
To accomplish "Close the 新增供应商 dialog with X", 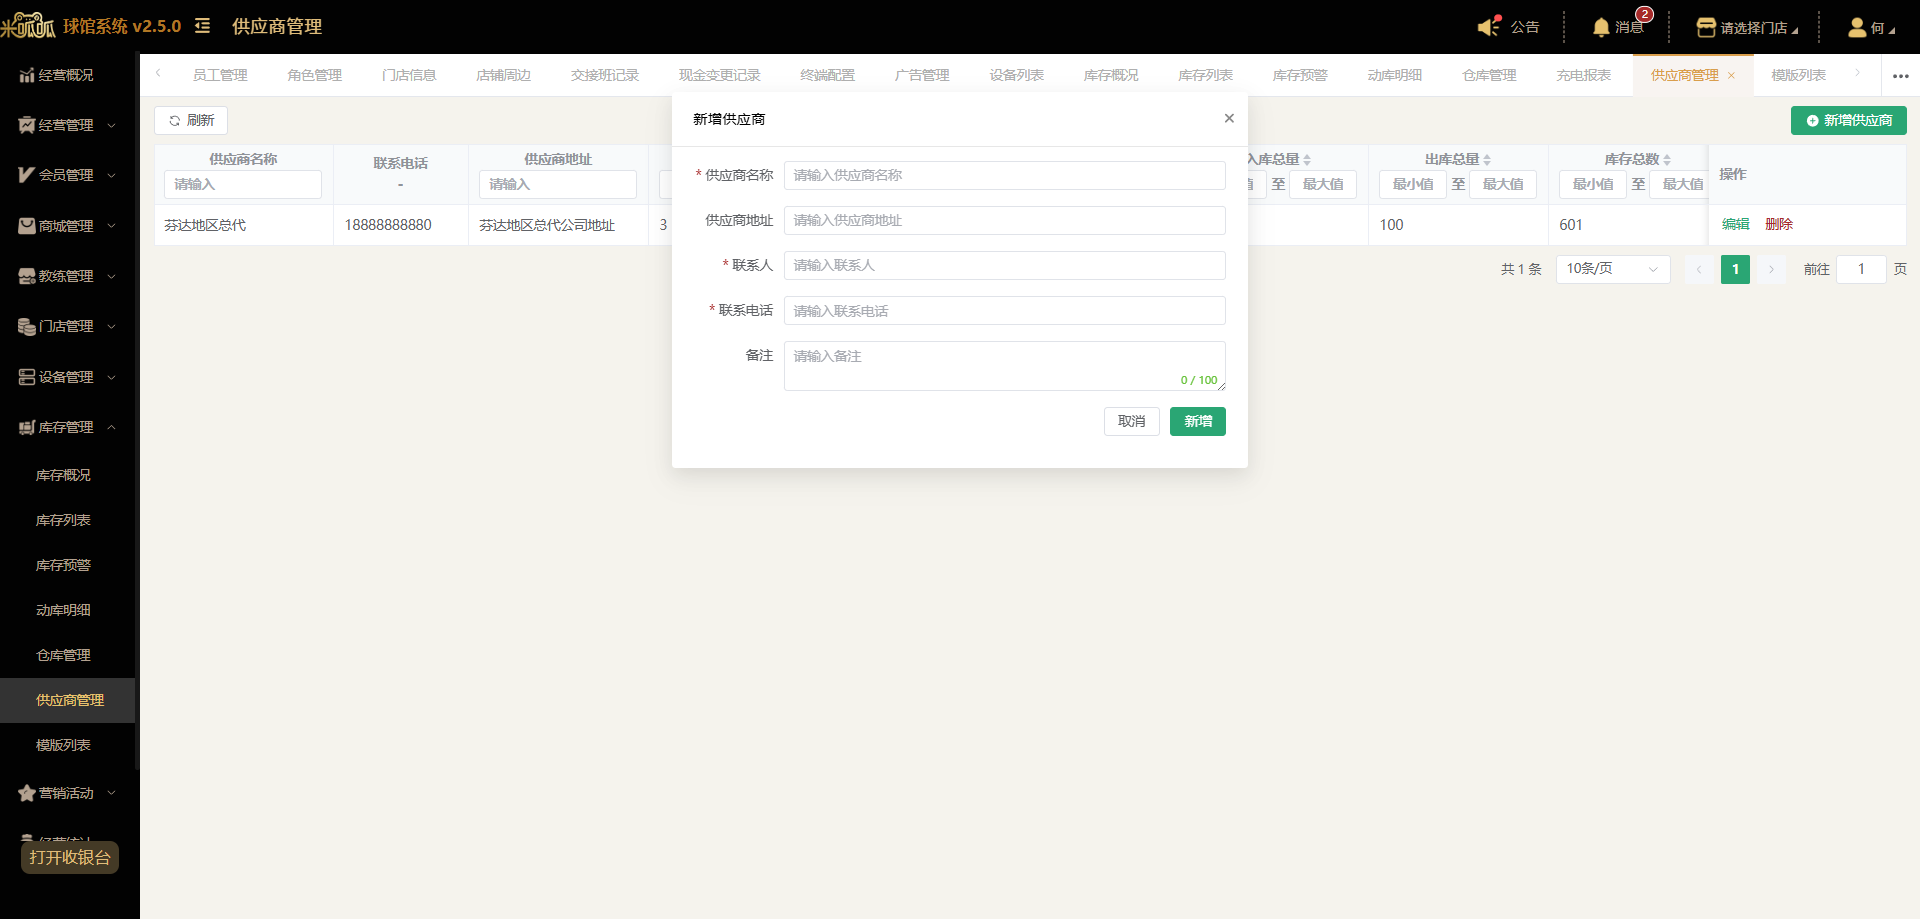I will (1229, 118).
